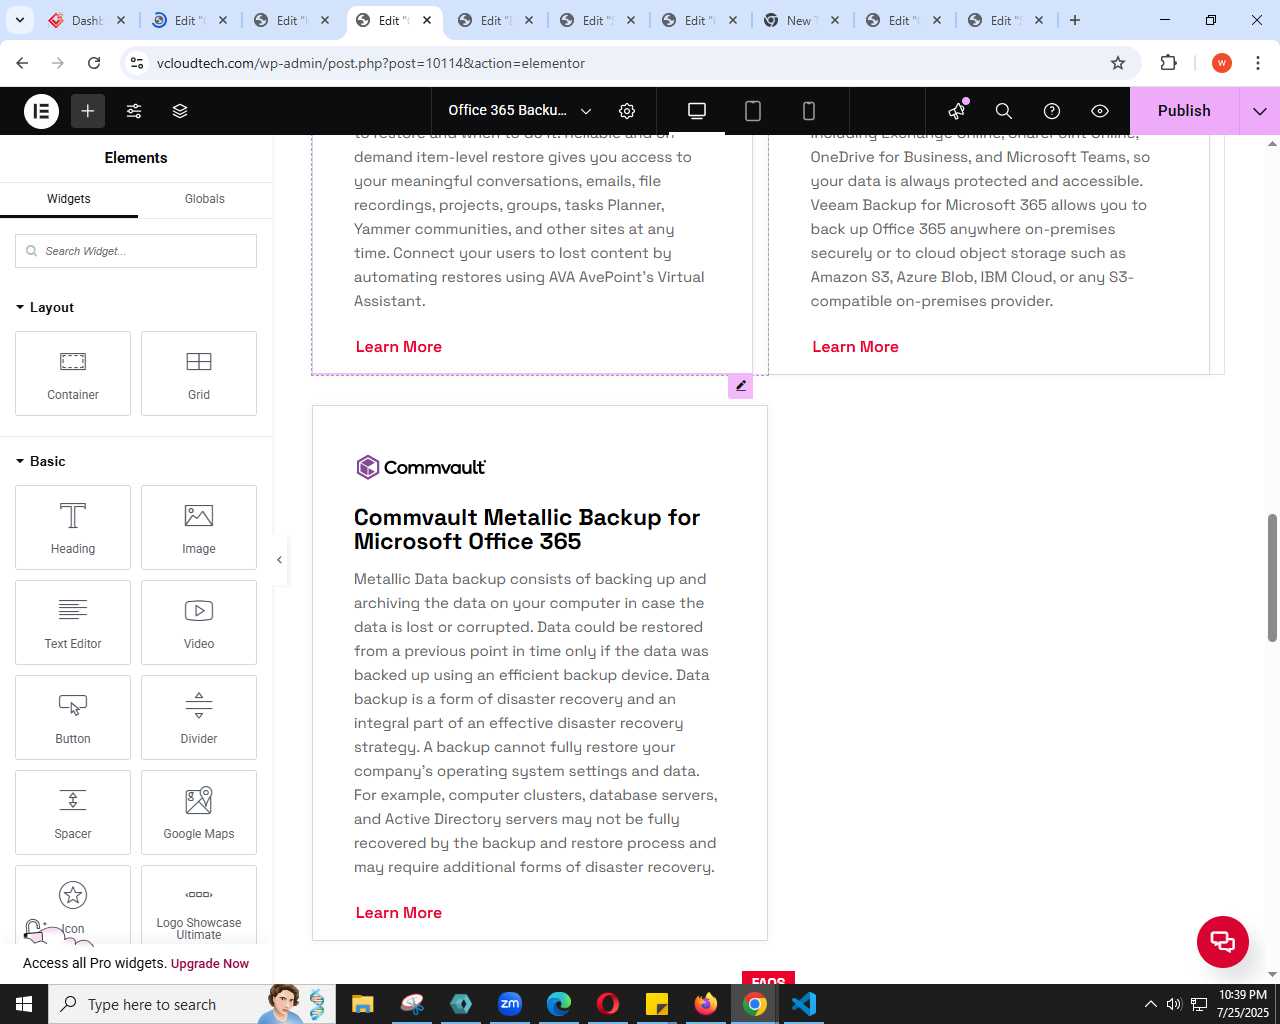Open Zoom from the taskbar
This screenshot has width=1280, height=1024.
[x=510, y=1004]
